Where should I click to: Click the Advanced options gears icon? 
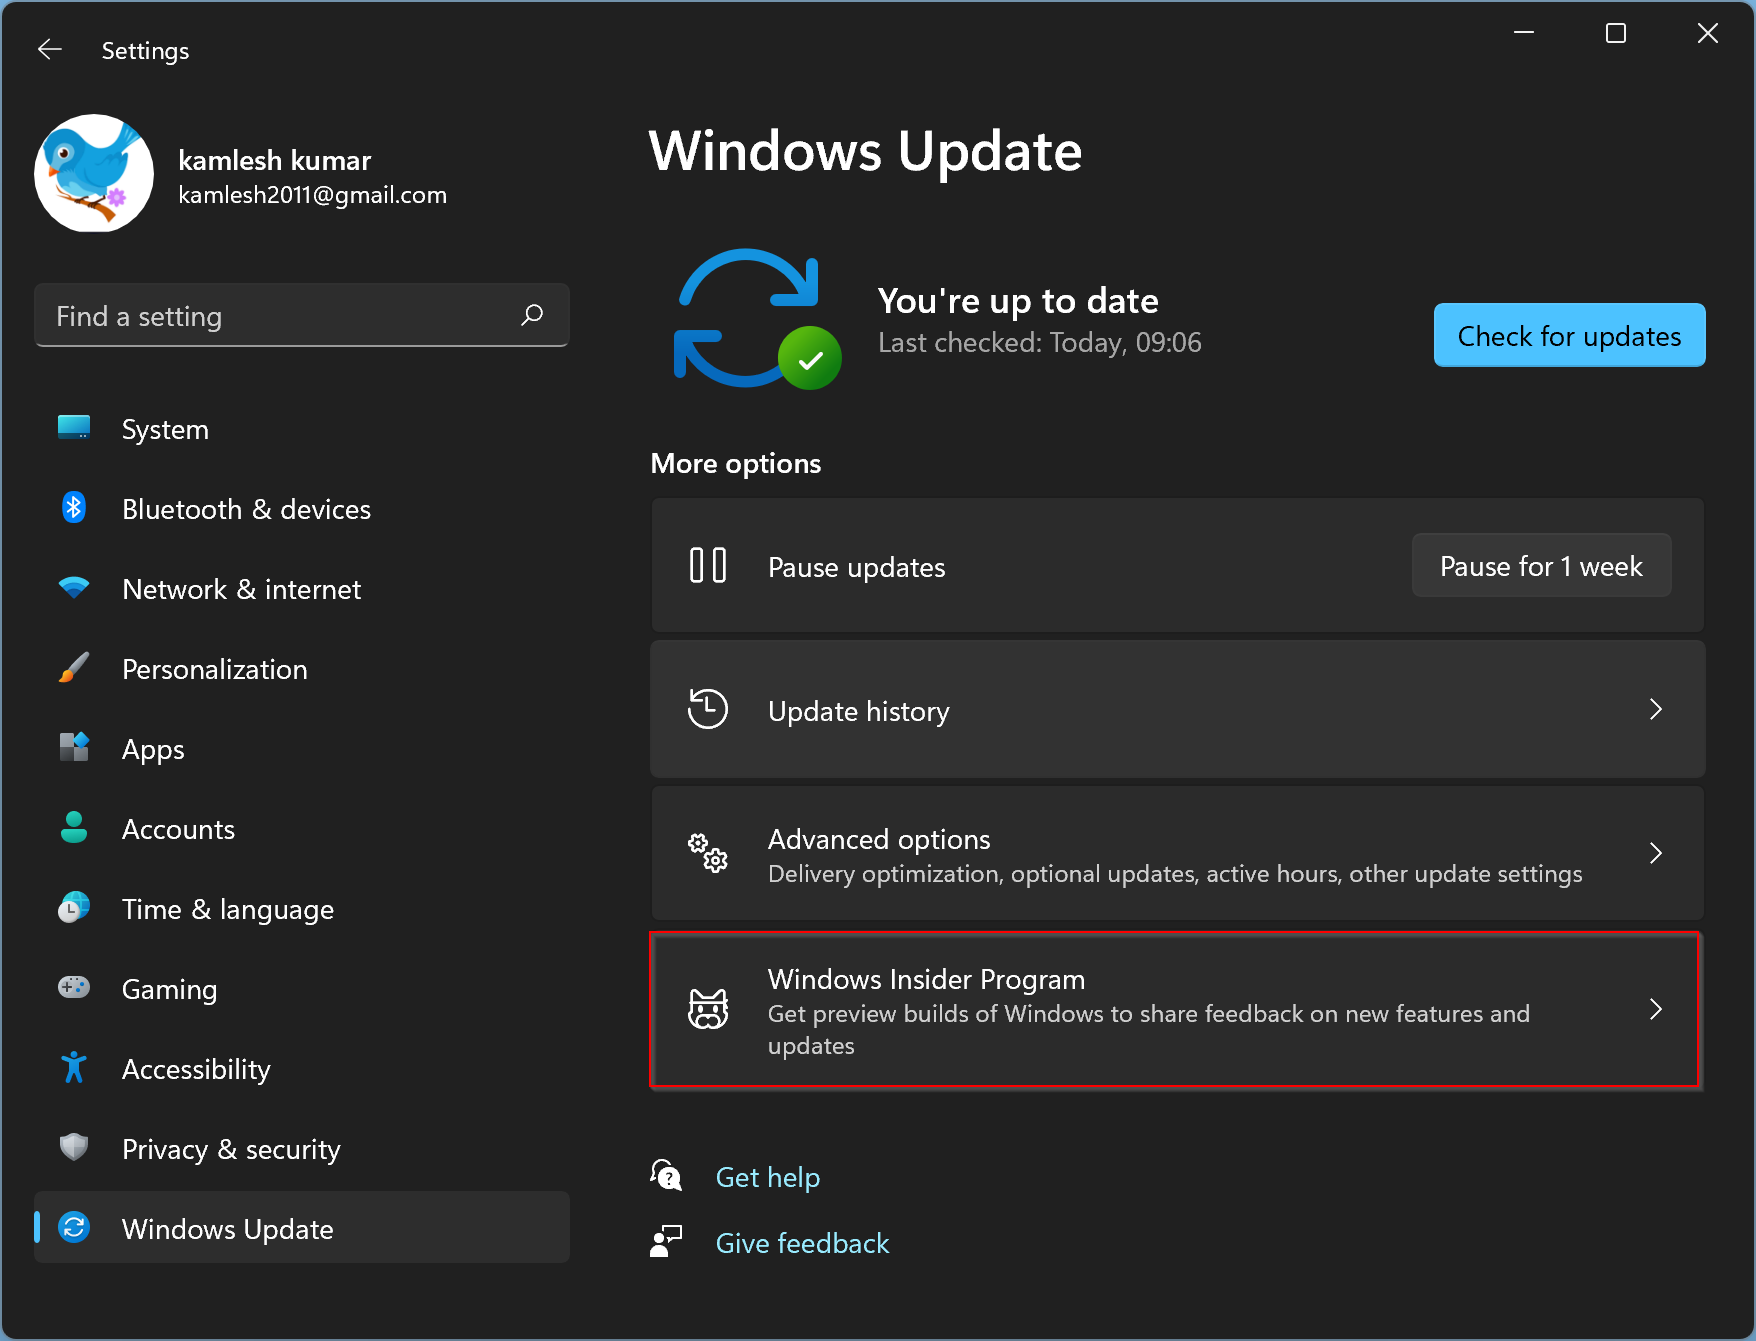click(708, 853)
